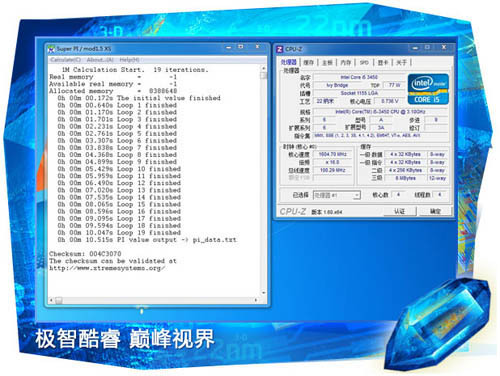The image size is (500, 376).
Task: Close the CPU-Z window
Action: [x=444, y=48]
